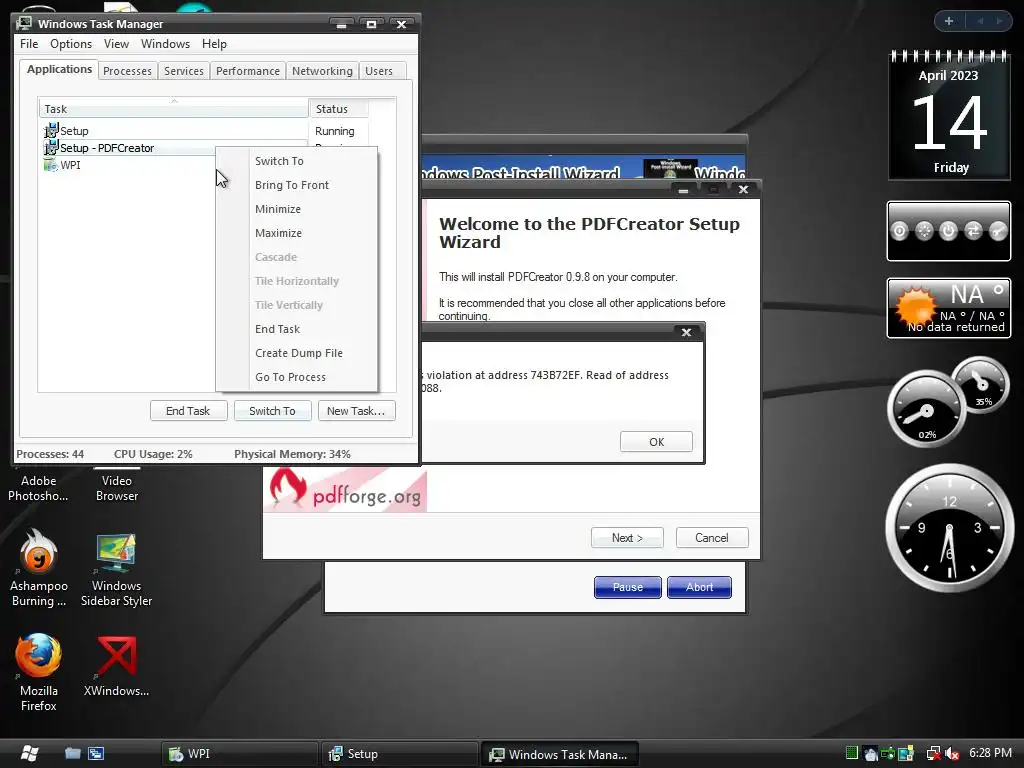Image resolution: width=1024 pixels, height=768 pixels.
Task: Open Mozilla Firefox desktop shortcut
Action: [39, 671]
